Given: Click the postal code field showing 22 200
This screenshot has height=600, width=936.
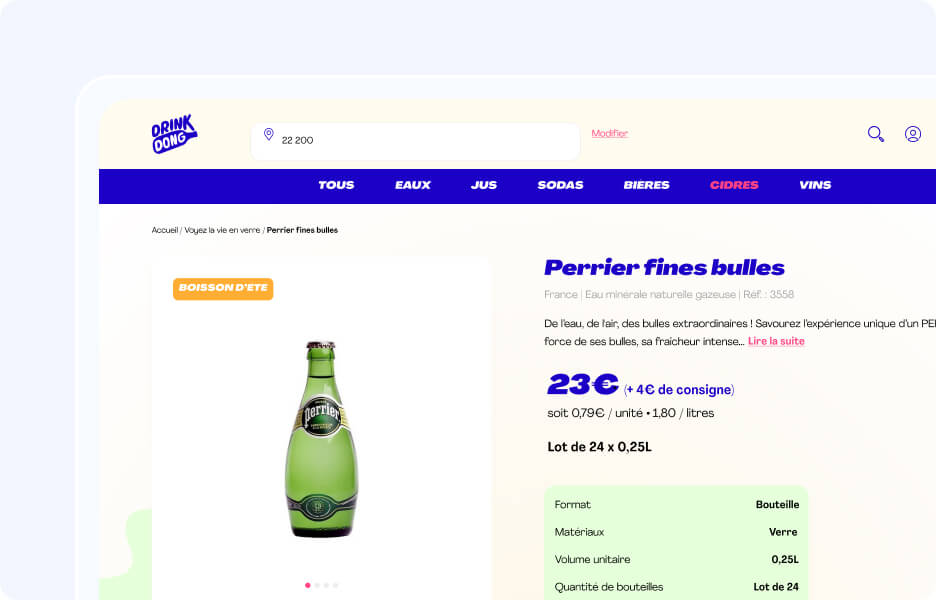Looking at the screenshot, I should 415,141.
